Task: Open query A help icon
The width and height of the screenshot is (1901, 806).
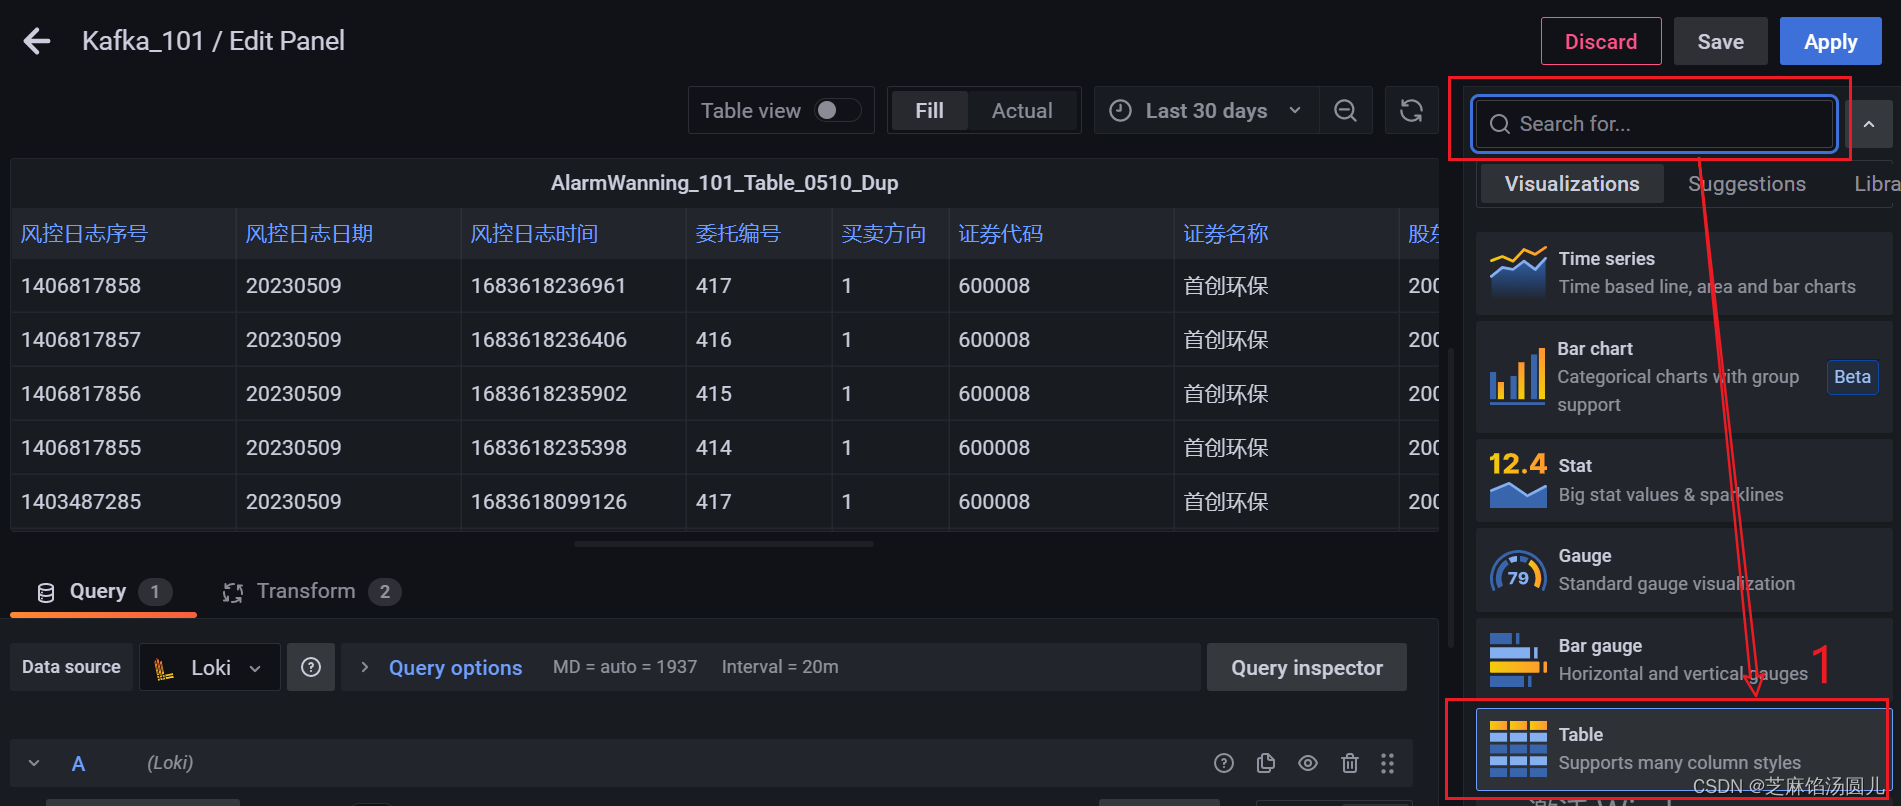Action: (x=1224, y=763)
